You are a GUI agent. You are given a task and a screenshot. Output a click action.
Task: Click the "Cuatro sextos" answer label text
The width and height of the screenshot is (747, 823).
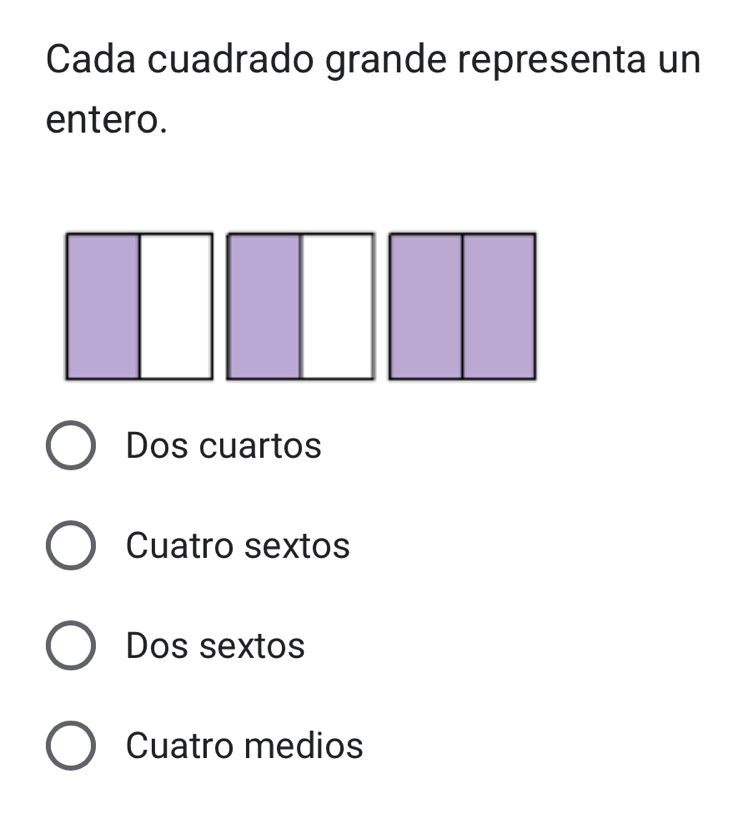[x=238, y=546]
